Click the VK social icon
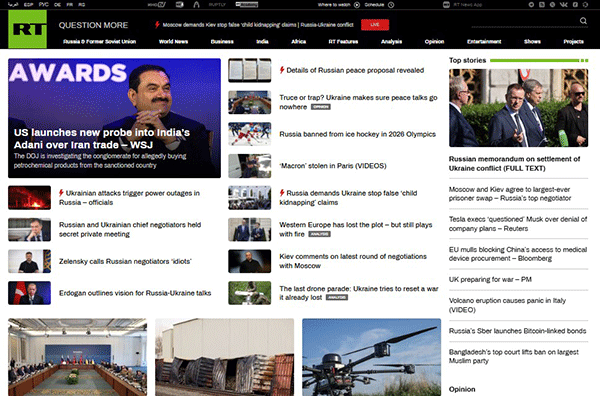 [x=564, y=5]
